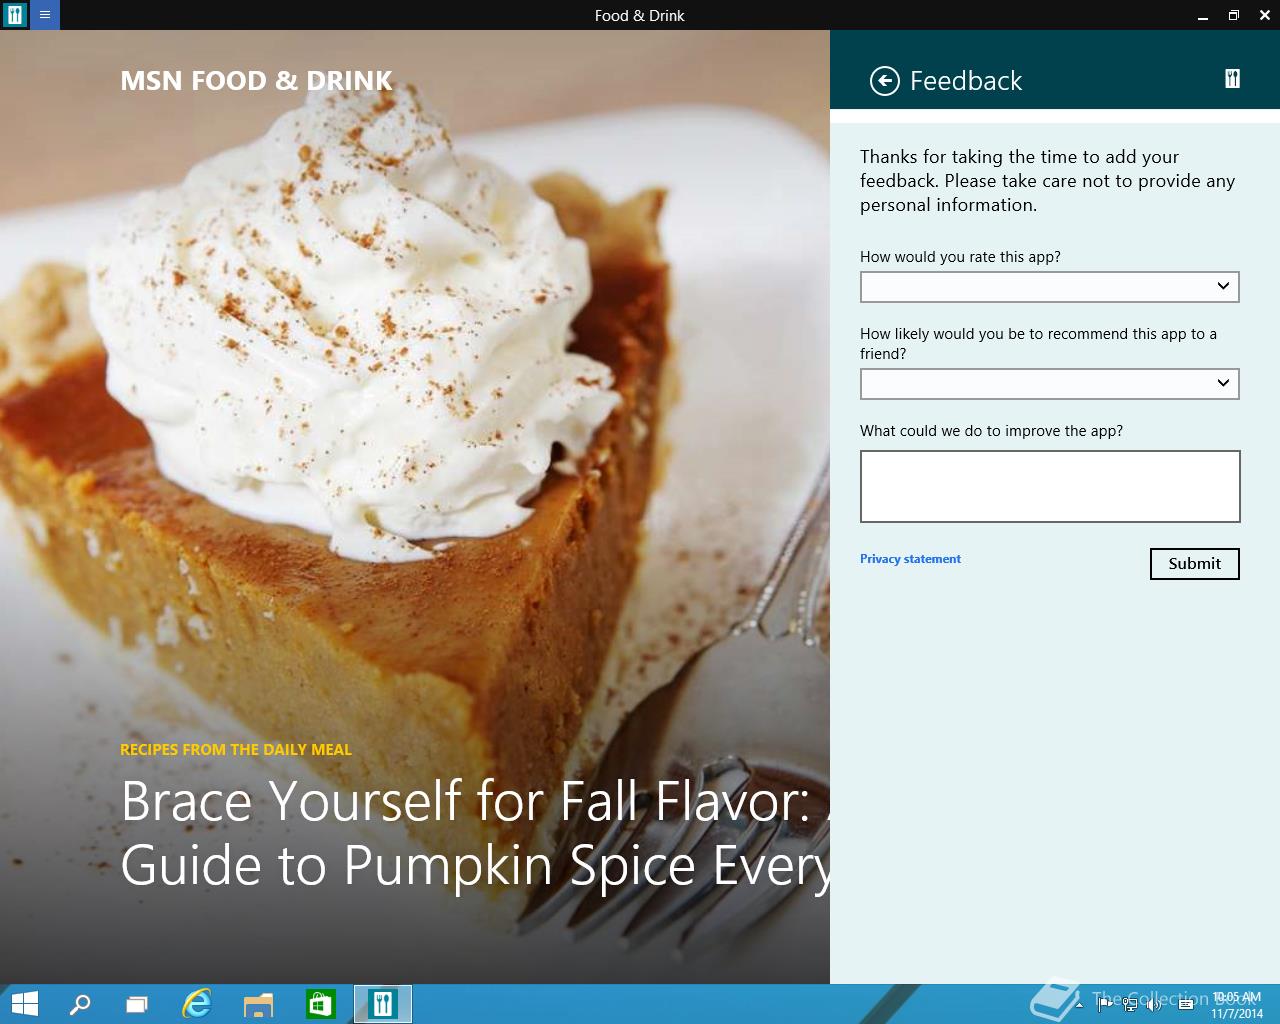The height and width of the screenshot is (1024, 1280).
Task: Minimize the Food & Drink window
Action: click(x=1202, y=15)
